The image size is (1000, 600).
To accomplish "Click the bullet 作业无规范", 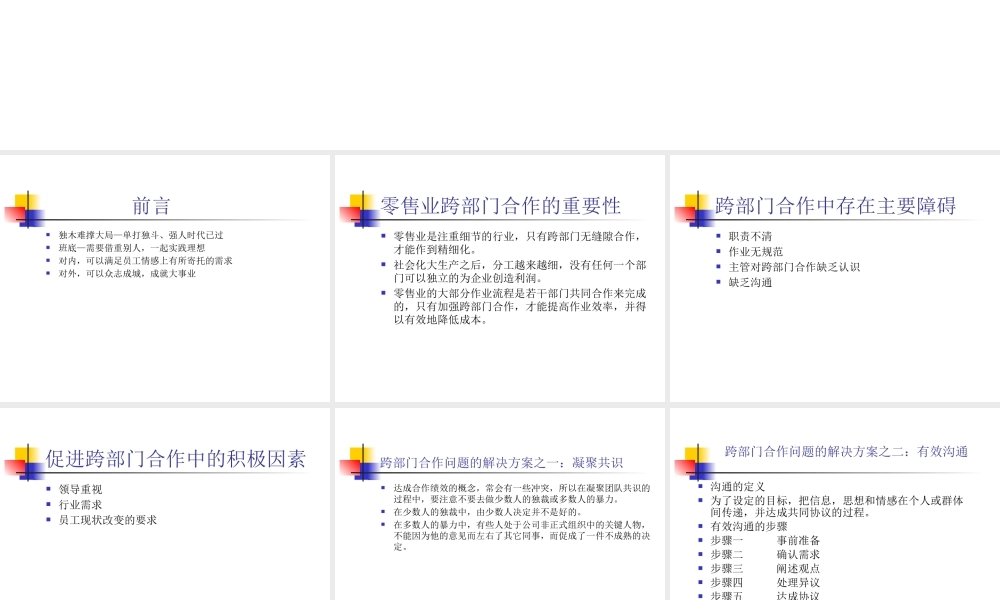I will 756,251.
